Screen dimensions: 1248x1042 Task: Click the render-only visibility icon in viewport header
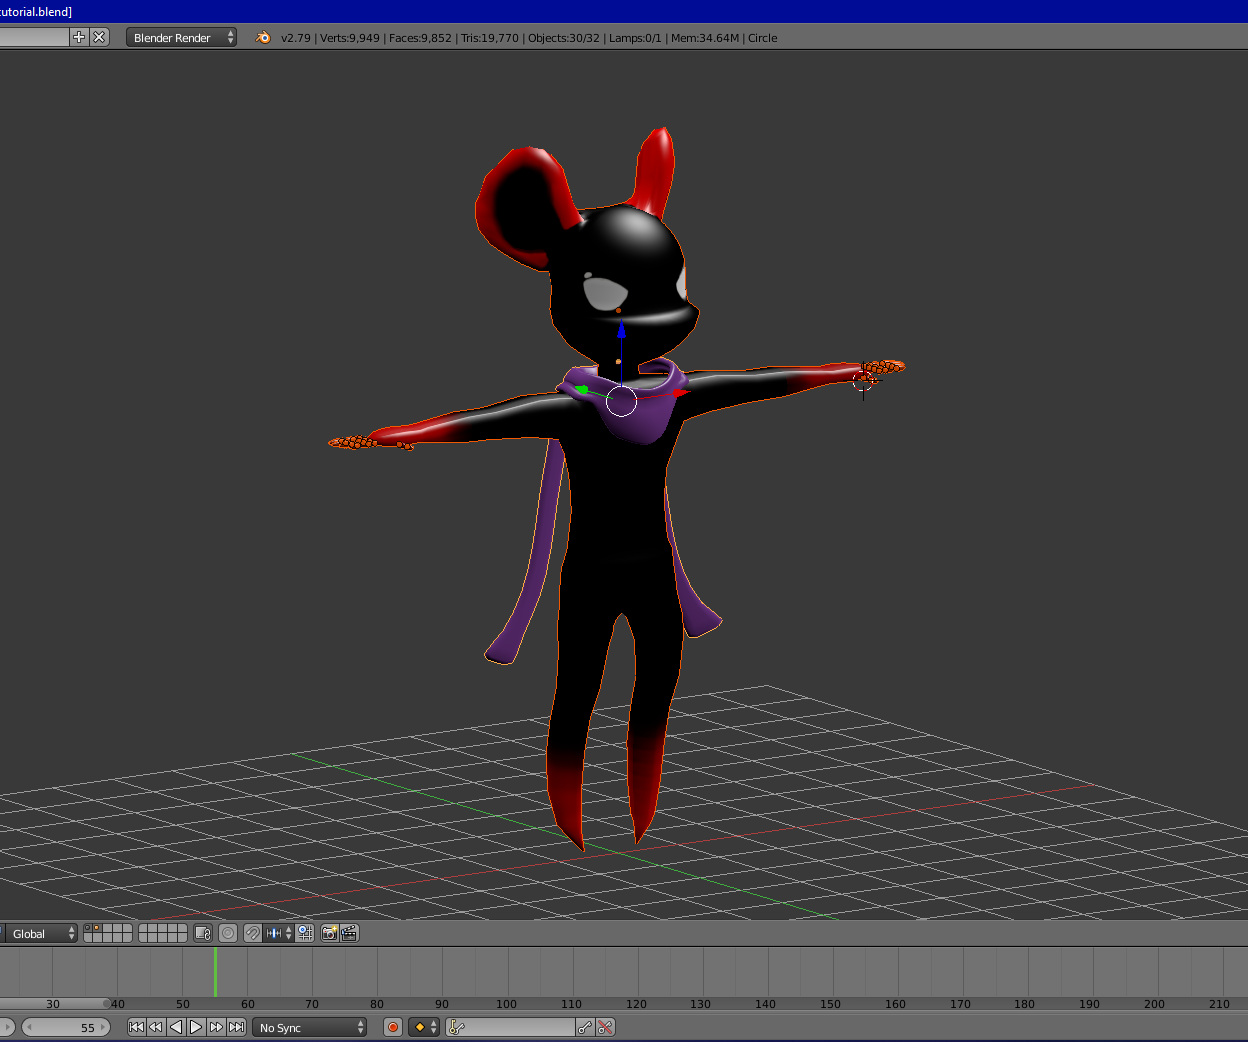point(305,933)
